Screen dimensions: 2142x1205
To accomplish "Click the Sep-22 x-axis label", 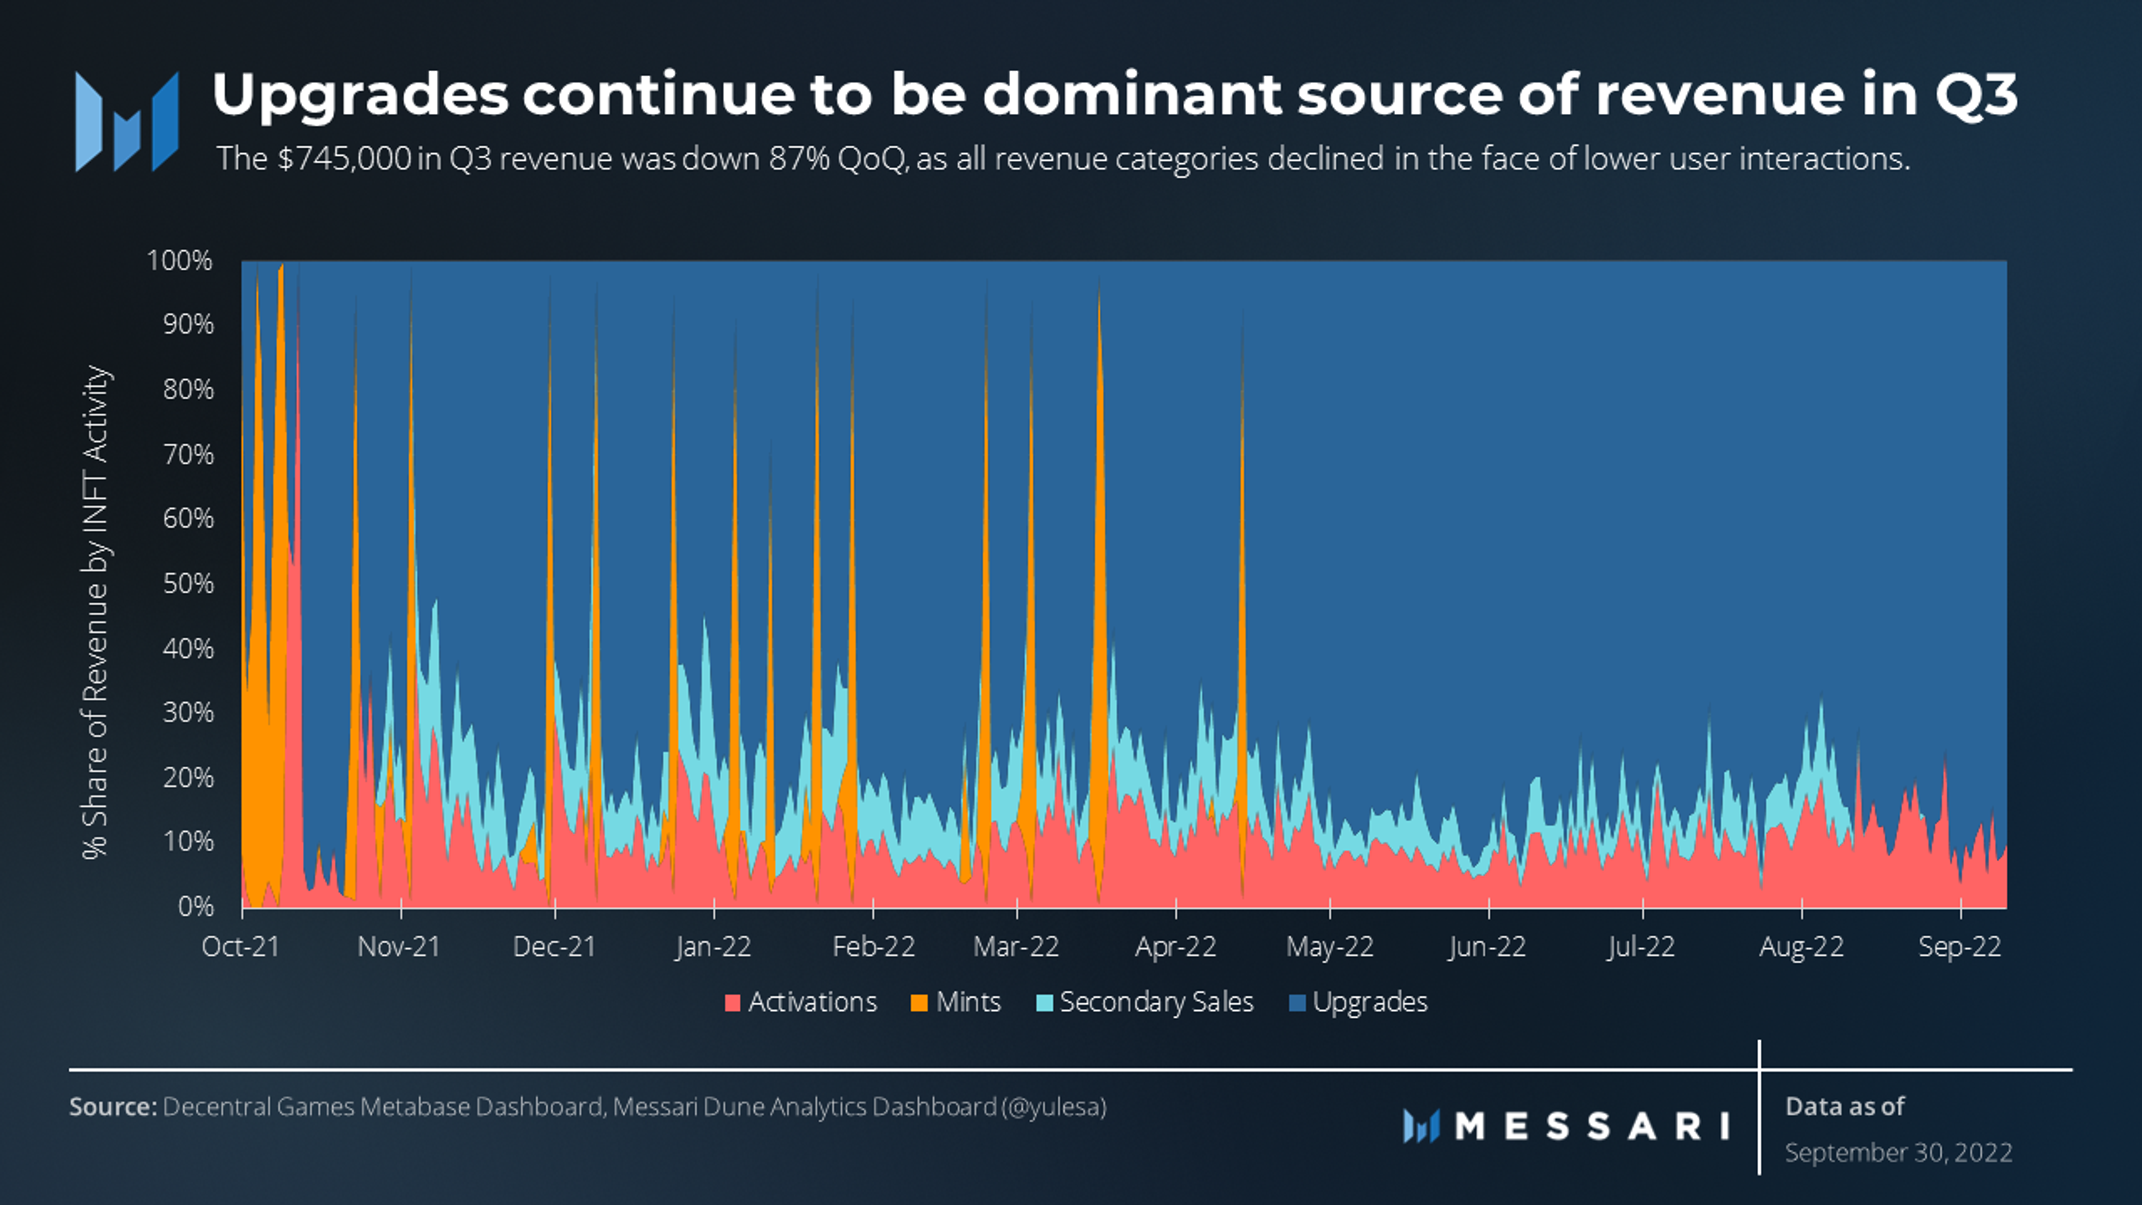I will (x=1959, y=947).
